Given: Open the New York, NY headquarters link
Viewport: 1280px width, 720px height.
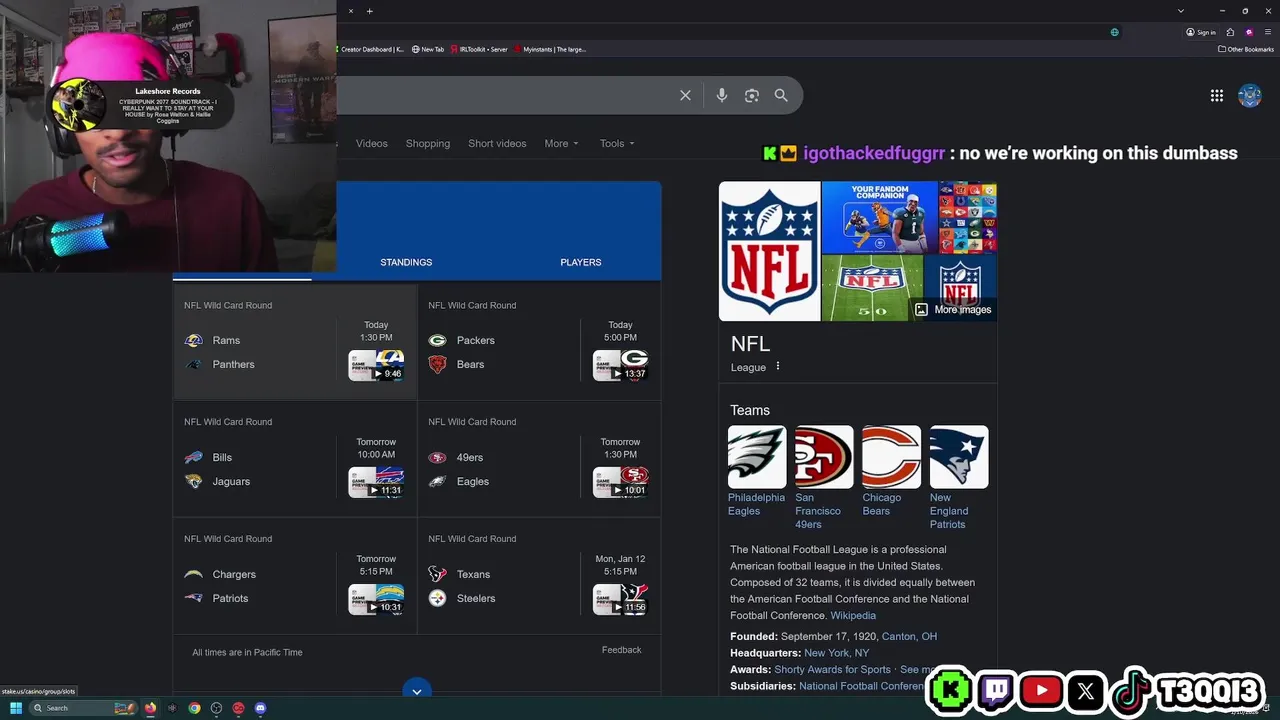Looking at the screenshot, I should click(x=837, y=653).
